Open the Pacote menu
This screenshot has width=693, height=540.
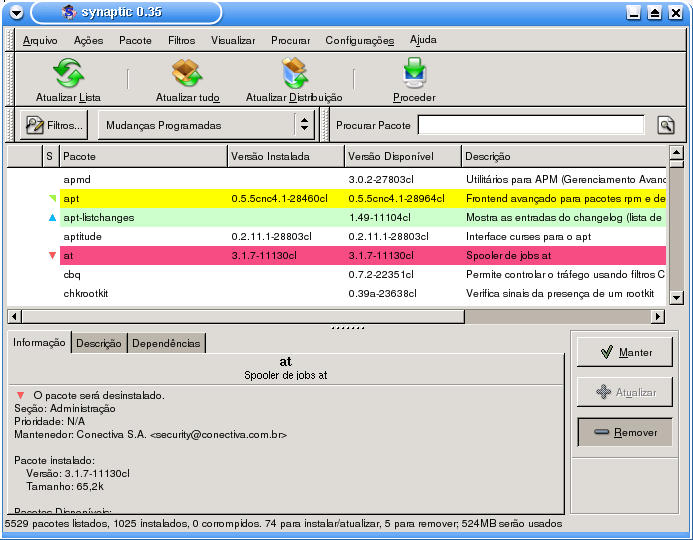point(135,41)
